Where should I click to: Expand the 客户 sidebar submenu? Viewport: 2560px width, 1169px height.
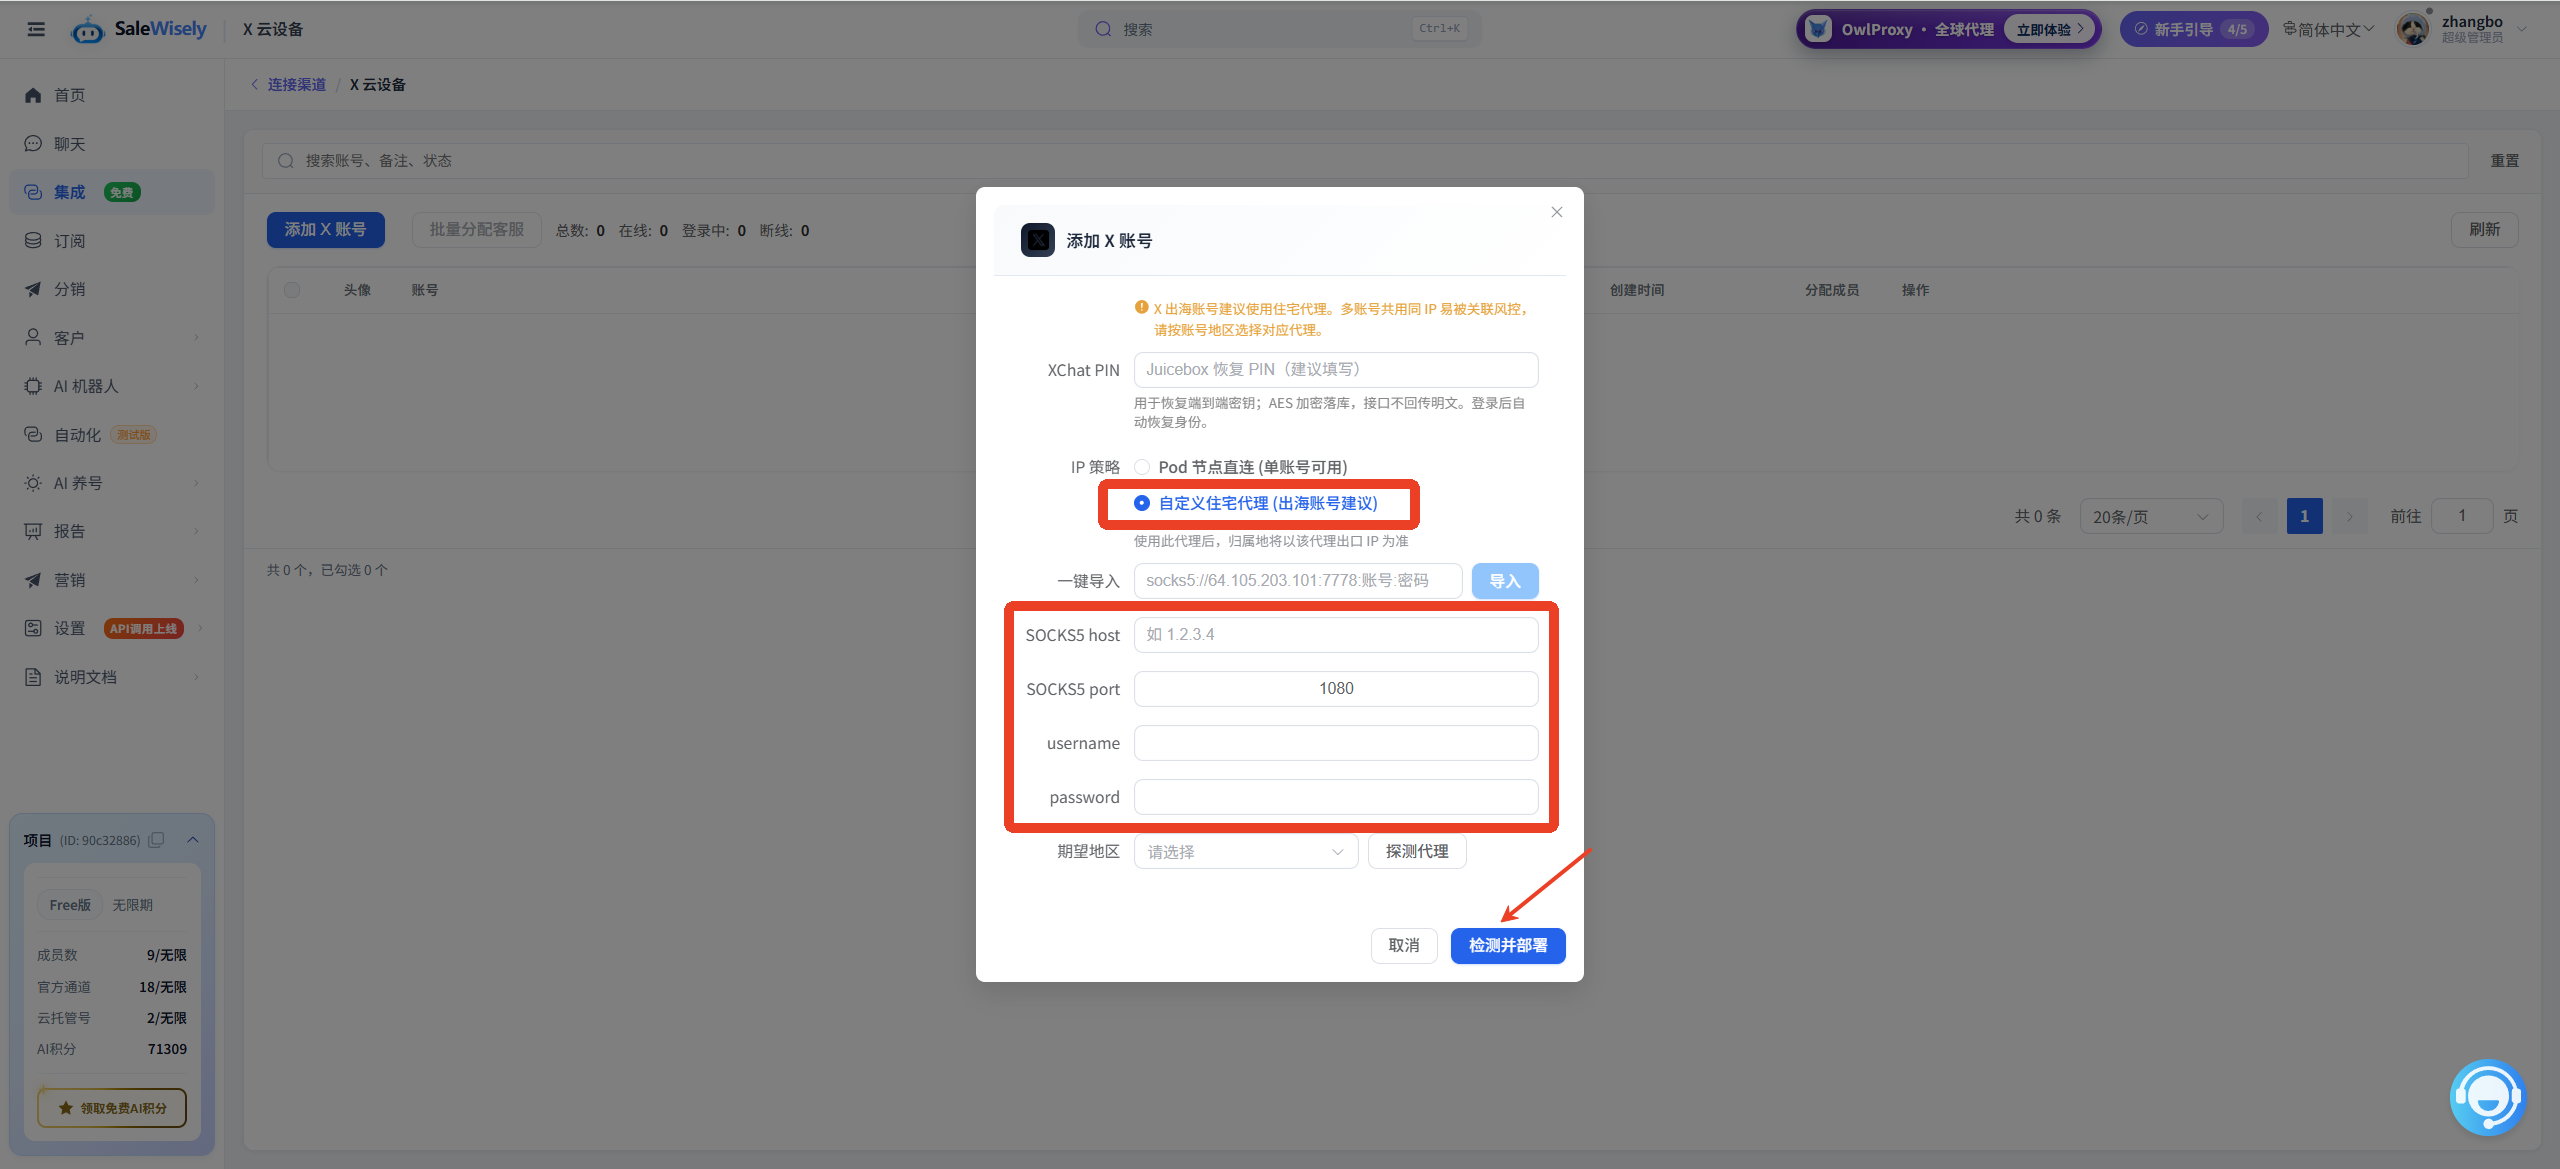click(196, 338)
